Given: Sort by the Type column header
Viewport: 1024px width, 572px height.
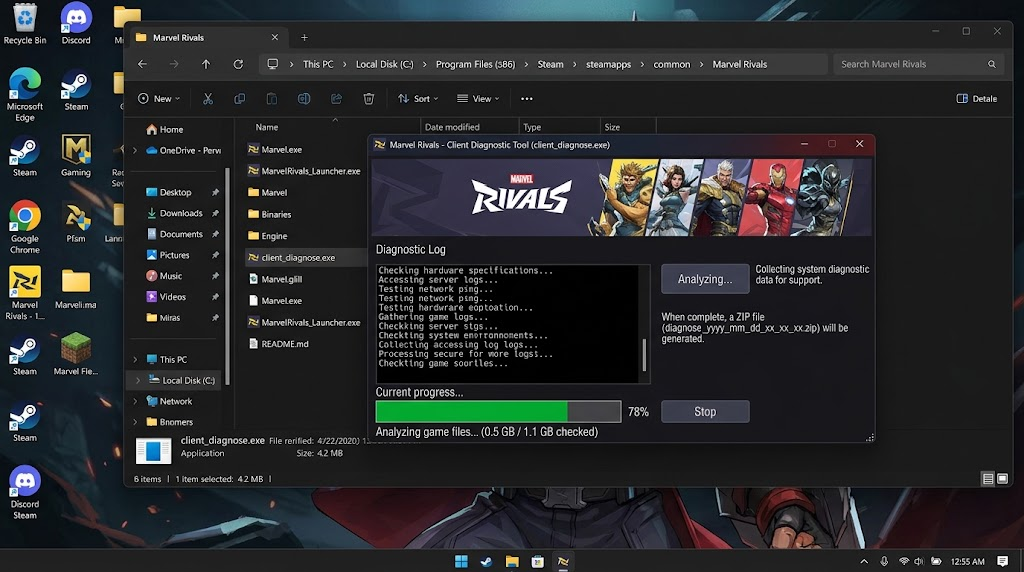Looking at the screenshot, I should tap(532, 127).
